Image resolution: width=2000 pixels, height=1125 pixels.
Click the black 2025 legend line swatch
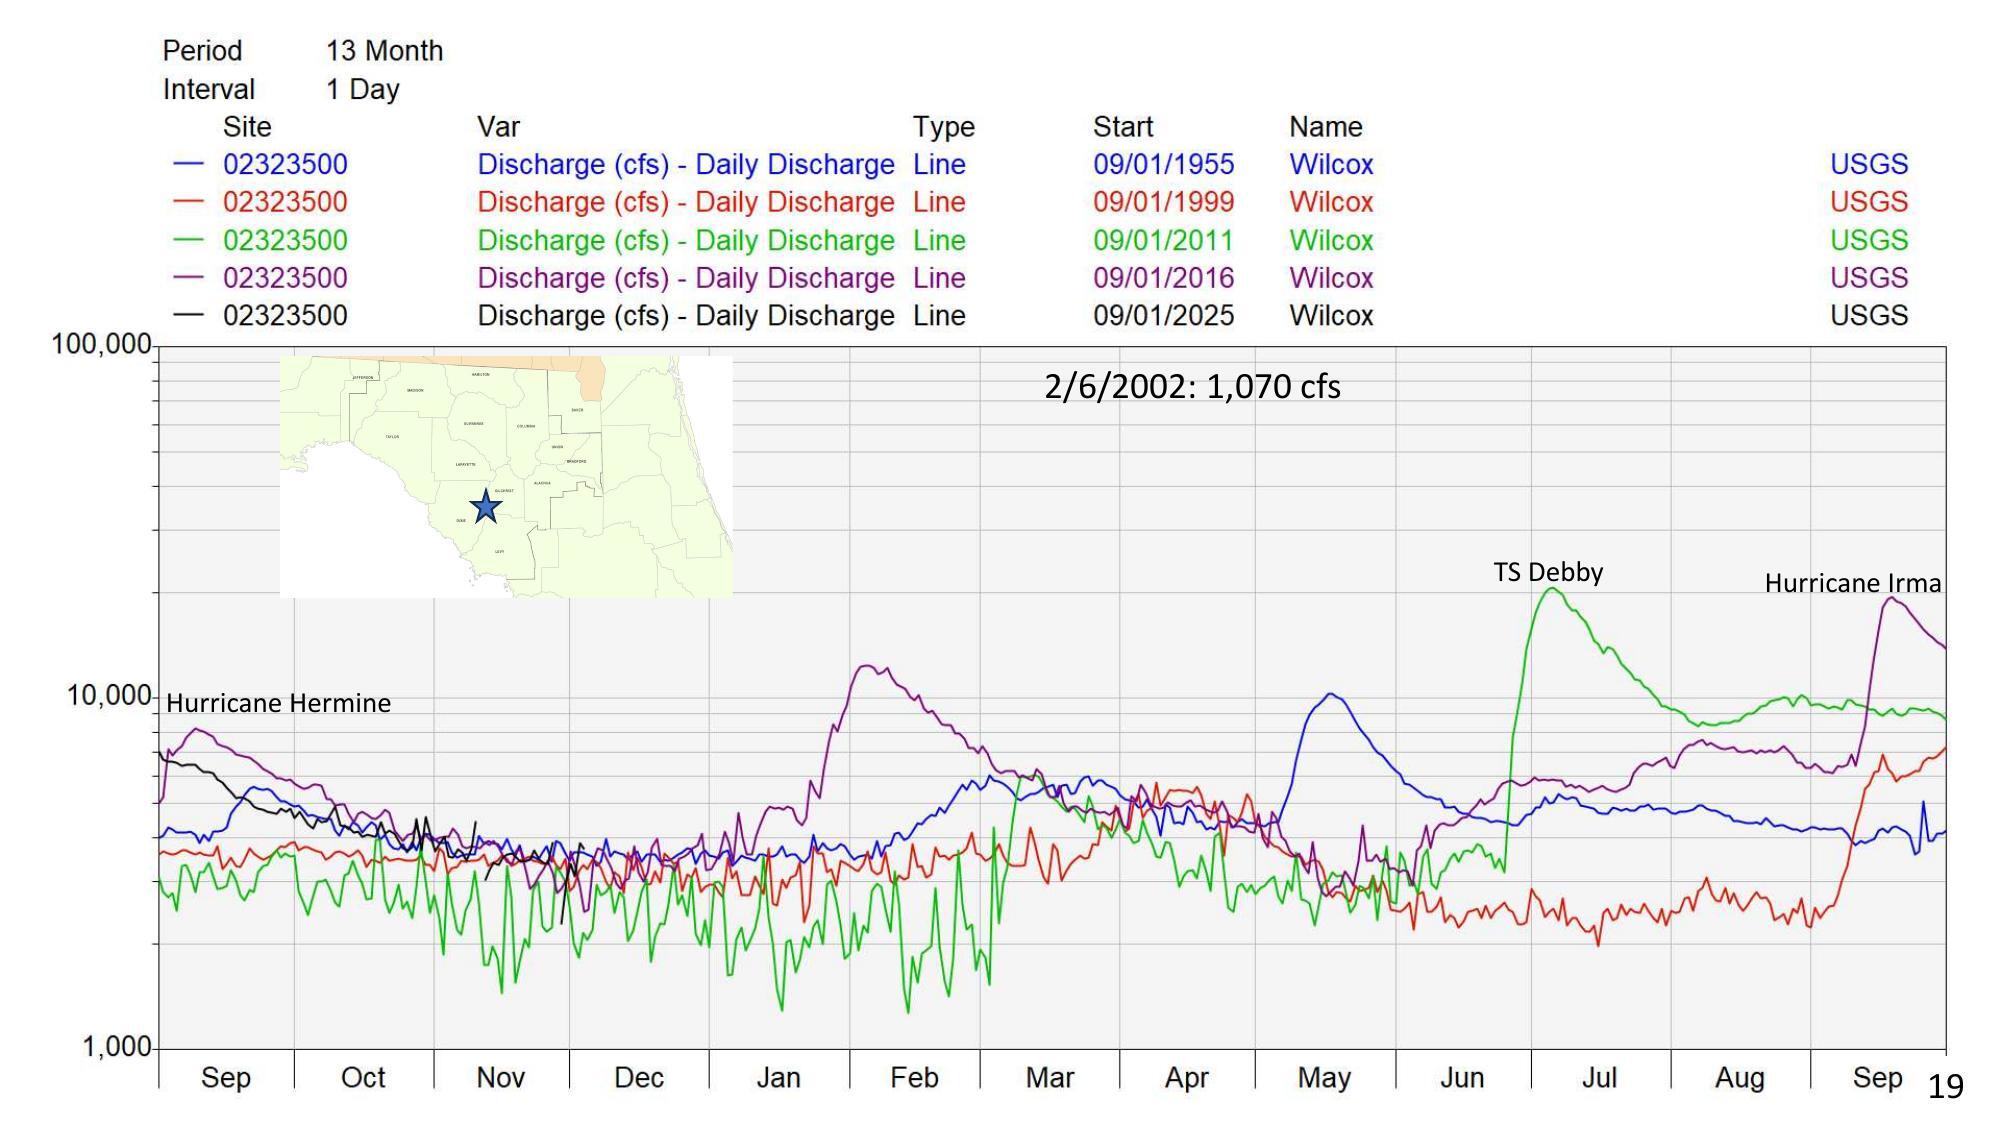click(188, 316)
